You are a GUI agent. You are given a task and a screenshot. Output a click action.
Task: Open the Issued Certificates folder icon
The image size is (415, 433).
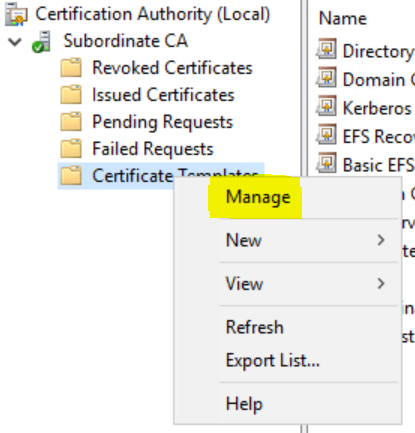71,95
